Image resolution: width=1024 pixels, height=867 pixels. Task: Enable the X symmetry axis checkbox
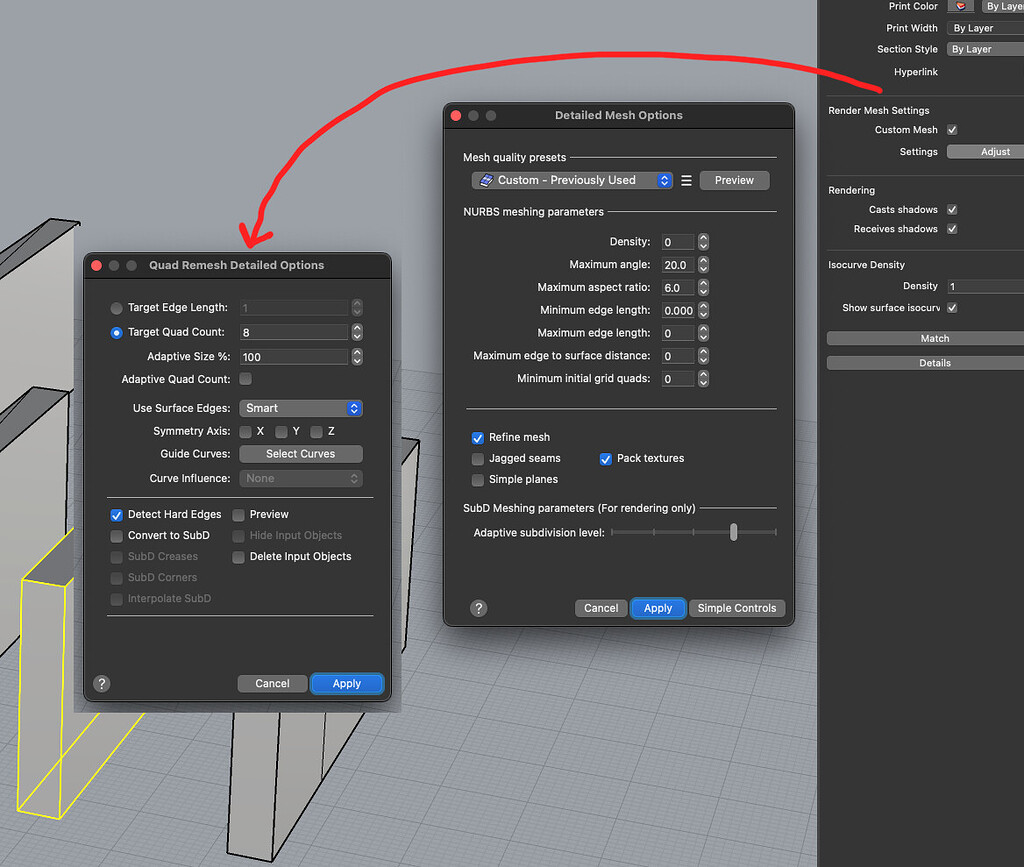pyautogui.click(x=245, y=431)
